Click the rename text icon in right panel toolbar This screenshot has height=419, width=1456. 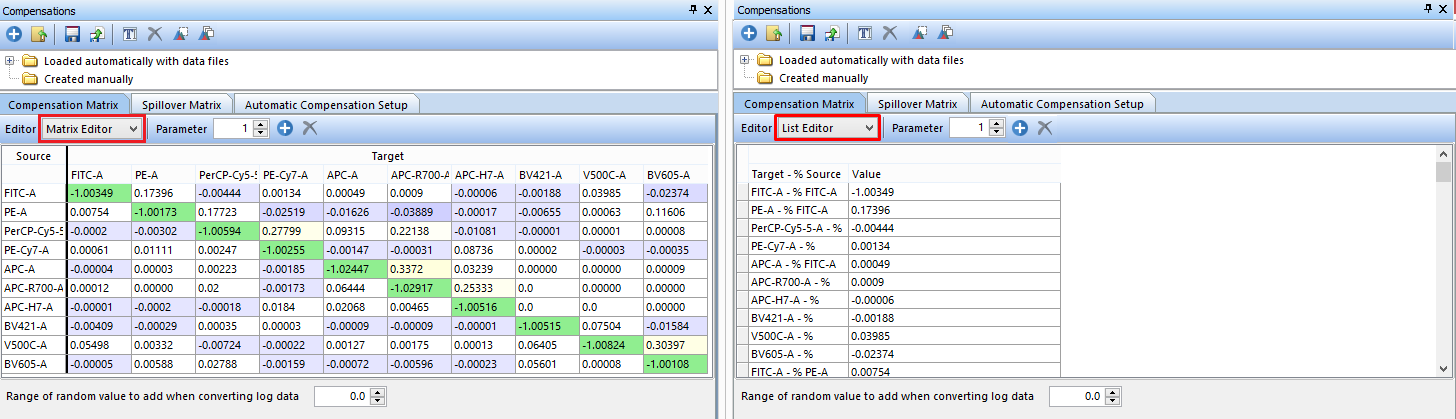(865, 34)
